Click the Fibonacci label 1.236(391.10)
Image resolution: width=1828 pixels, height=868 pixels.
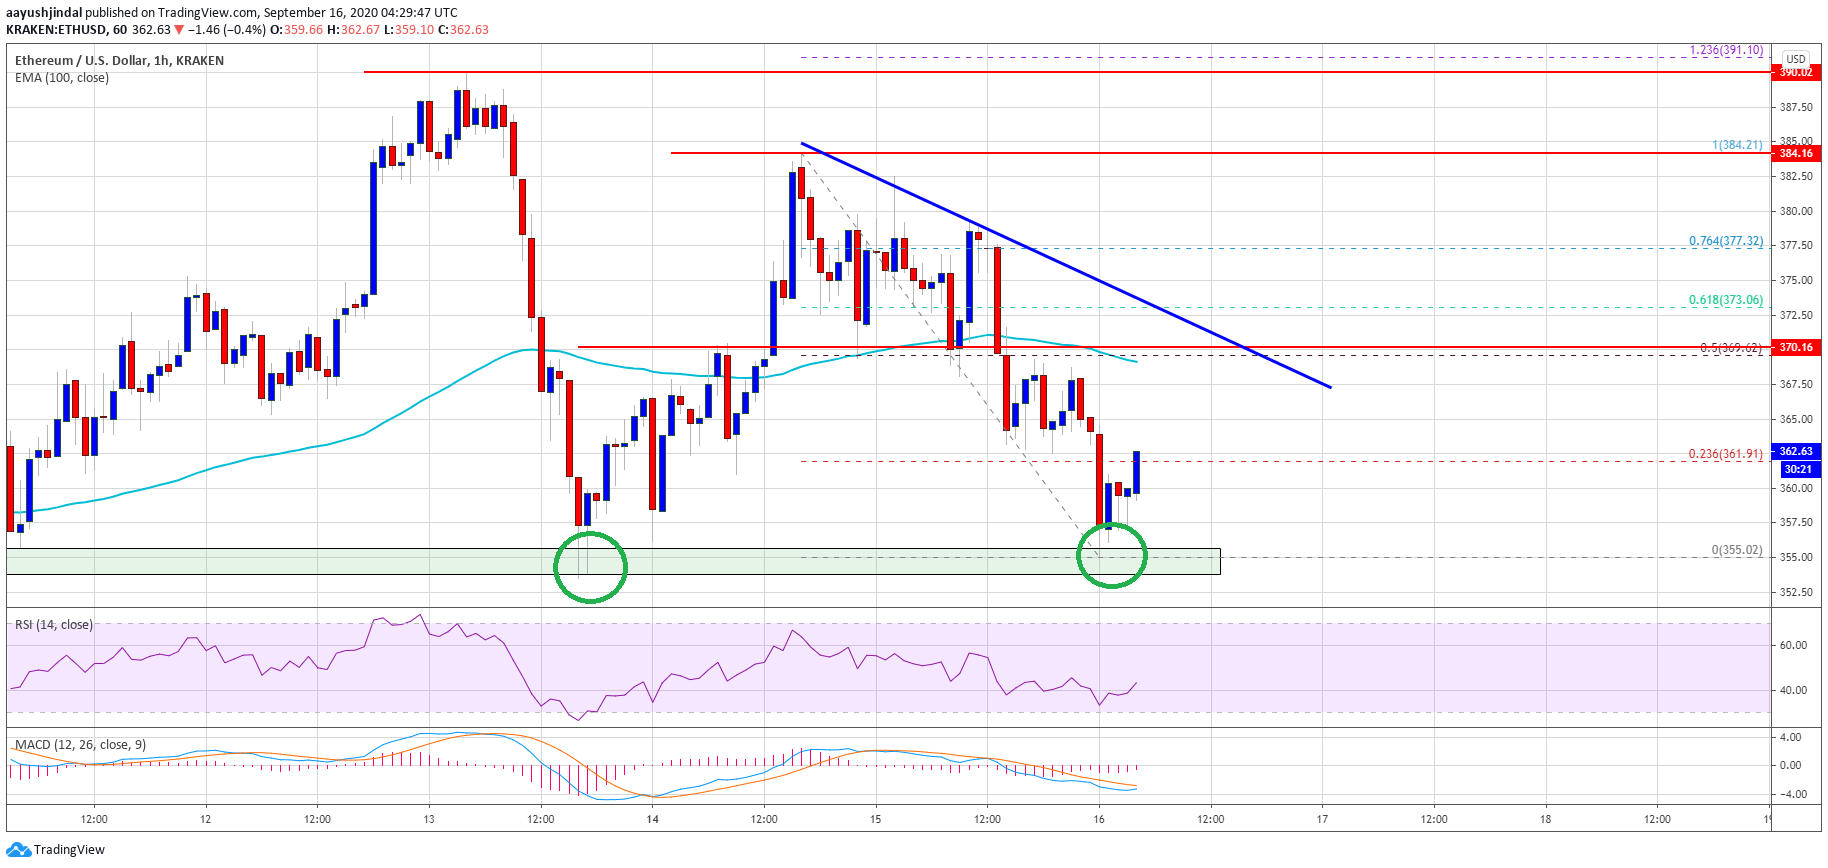coord(1726,50)
